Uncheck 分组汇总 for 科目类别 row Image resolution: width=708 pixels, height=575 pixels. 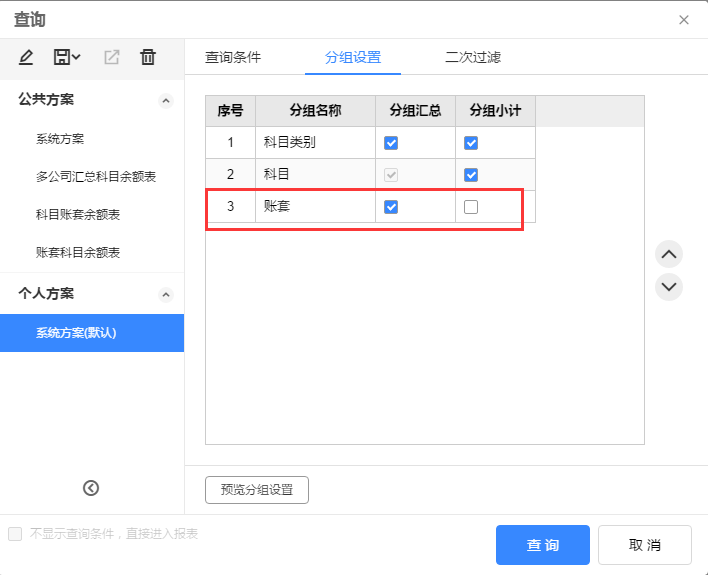click(391, 143)
